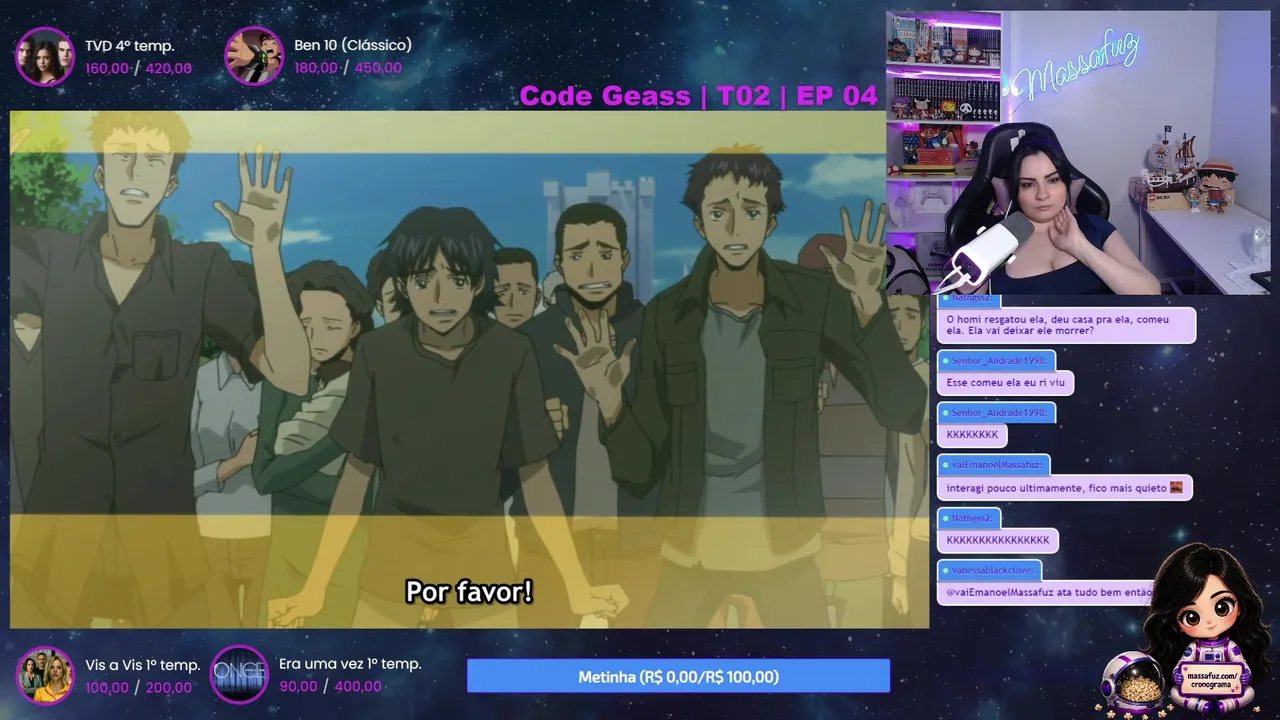The image size is (1280, 720).
Task: Click 'Vis a Vis 1º temp.' label
Action: pyautogui.click(x=143, y=664)
